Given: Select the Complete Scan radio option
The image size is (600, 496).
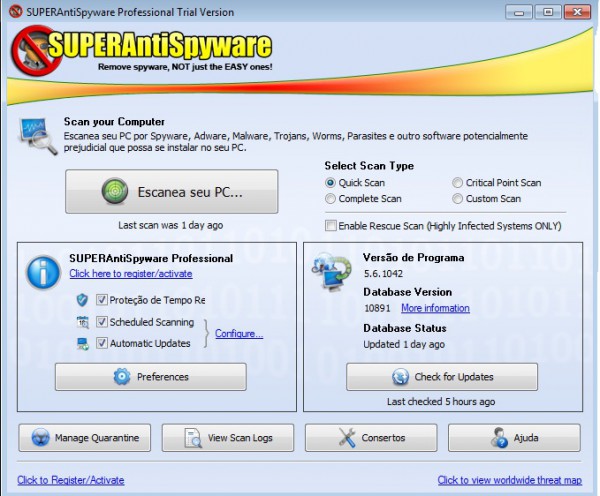Looking at the screenshot, I should click(x=331, y=199).
